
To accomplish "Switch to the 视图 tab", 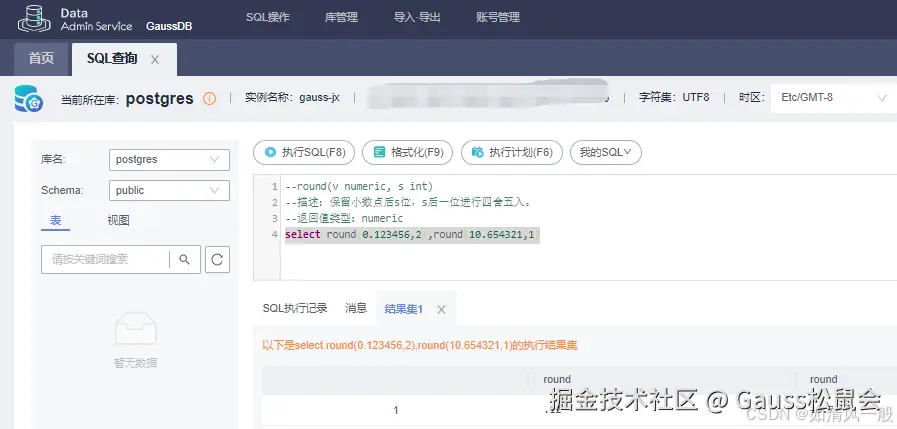I will point(118,221).
